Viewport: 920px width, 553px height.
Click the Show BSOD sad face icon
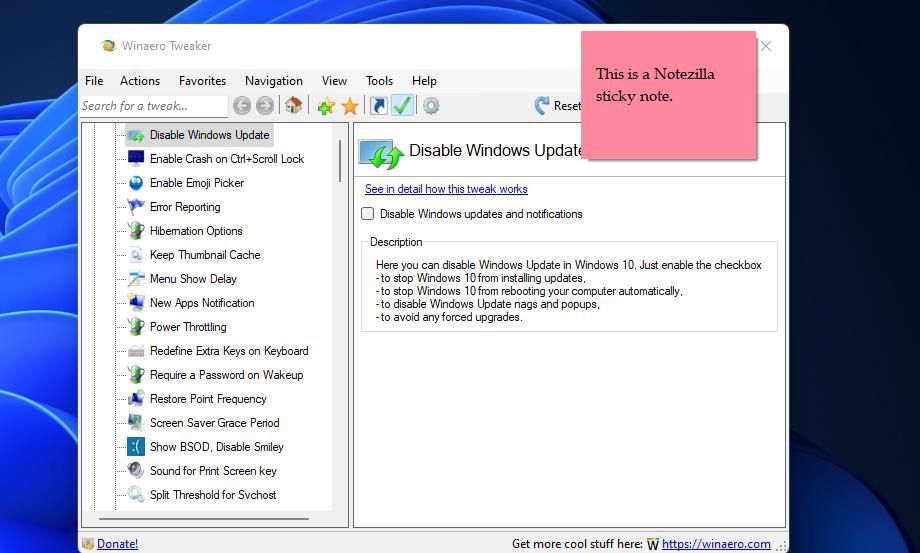[x=136, y=447]
